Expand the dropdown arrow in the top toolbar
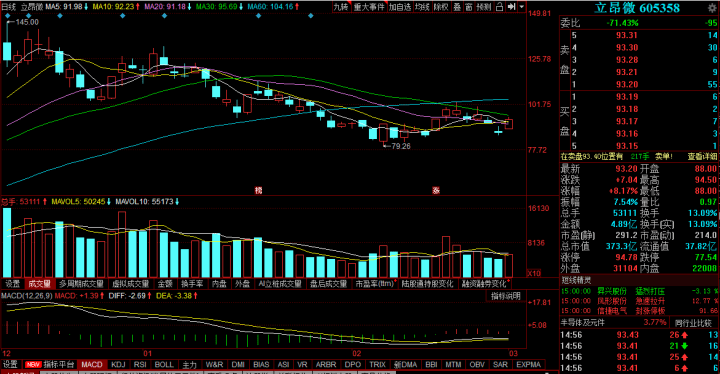The height and width of the screenshot is (374, 720). point(522,7)
